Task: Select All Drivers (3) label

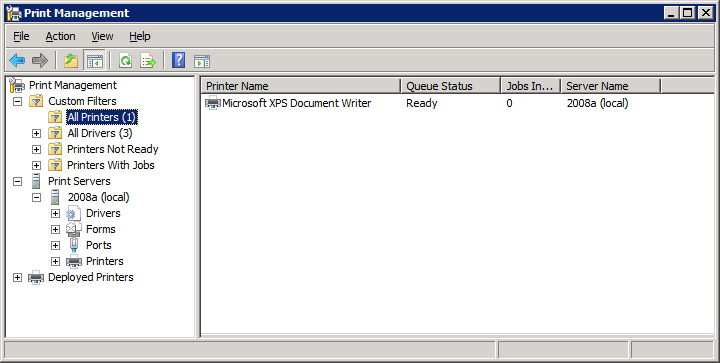Action: coord(100,133)
